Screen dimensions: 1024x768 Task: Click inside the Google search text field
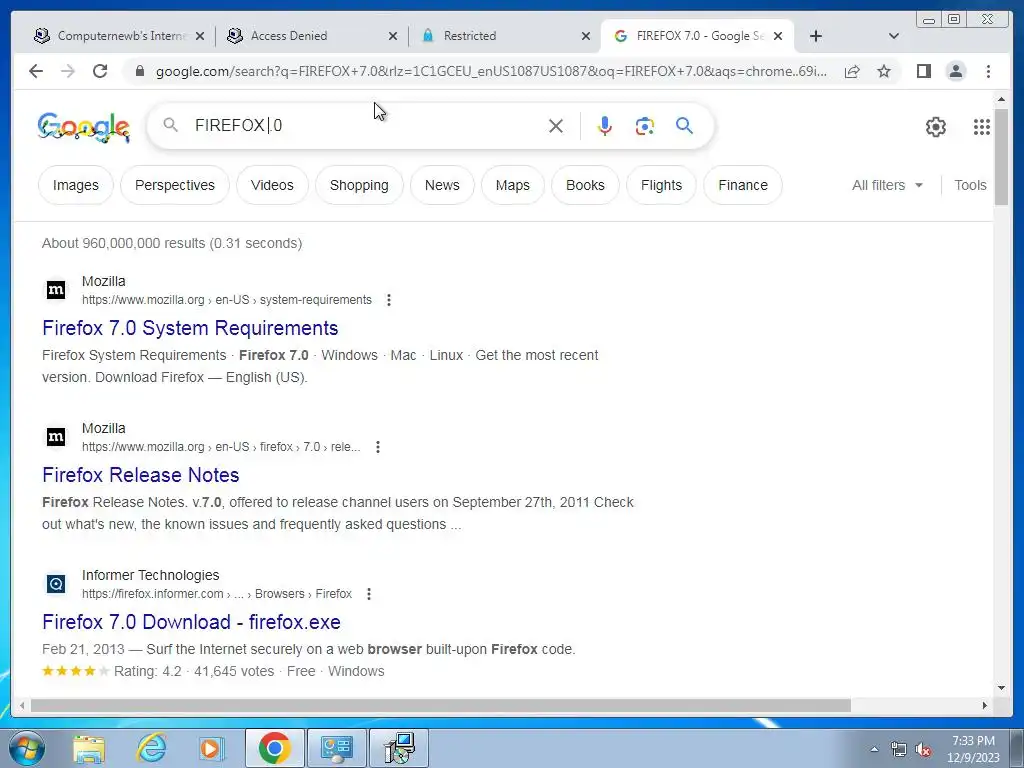coord(366,125)
